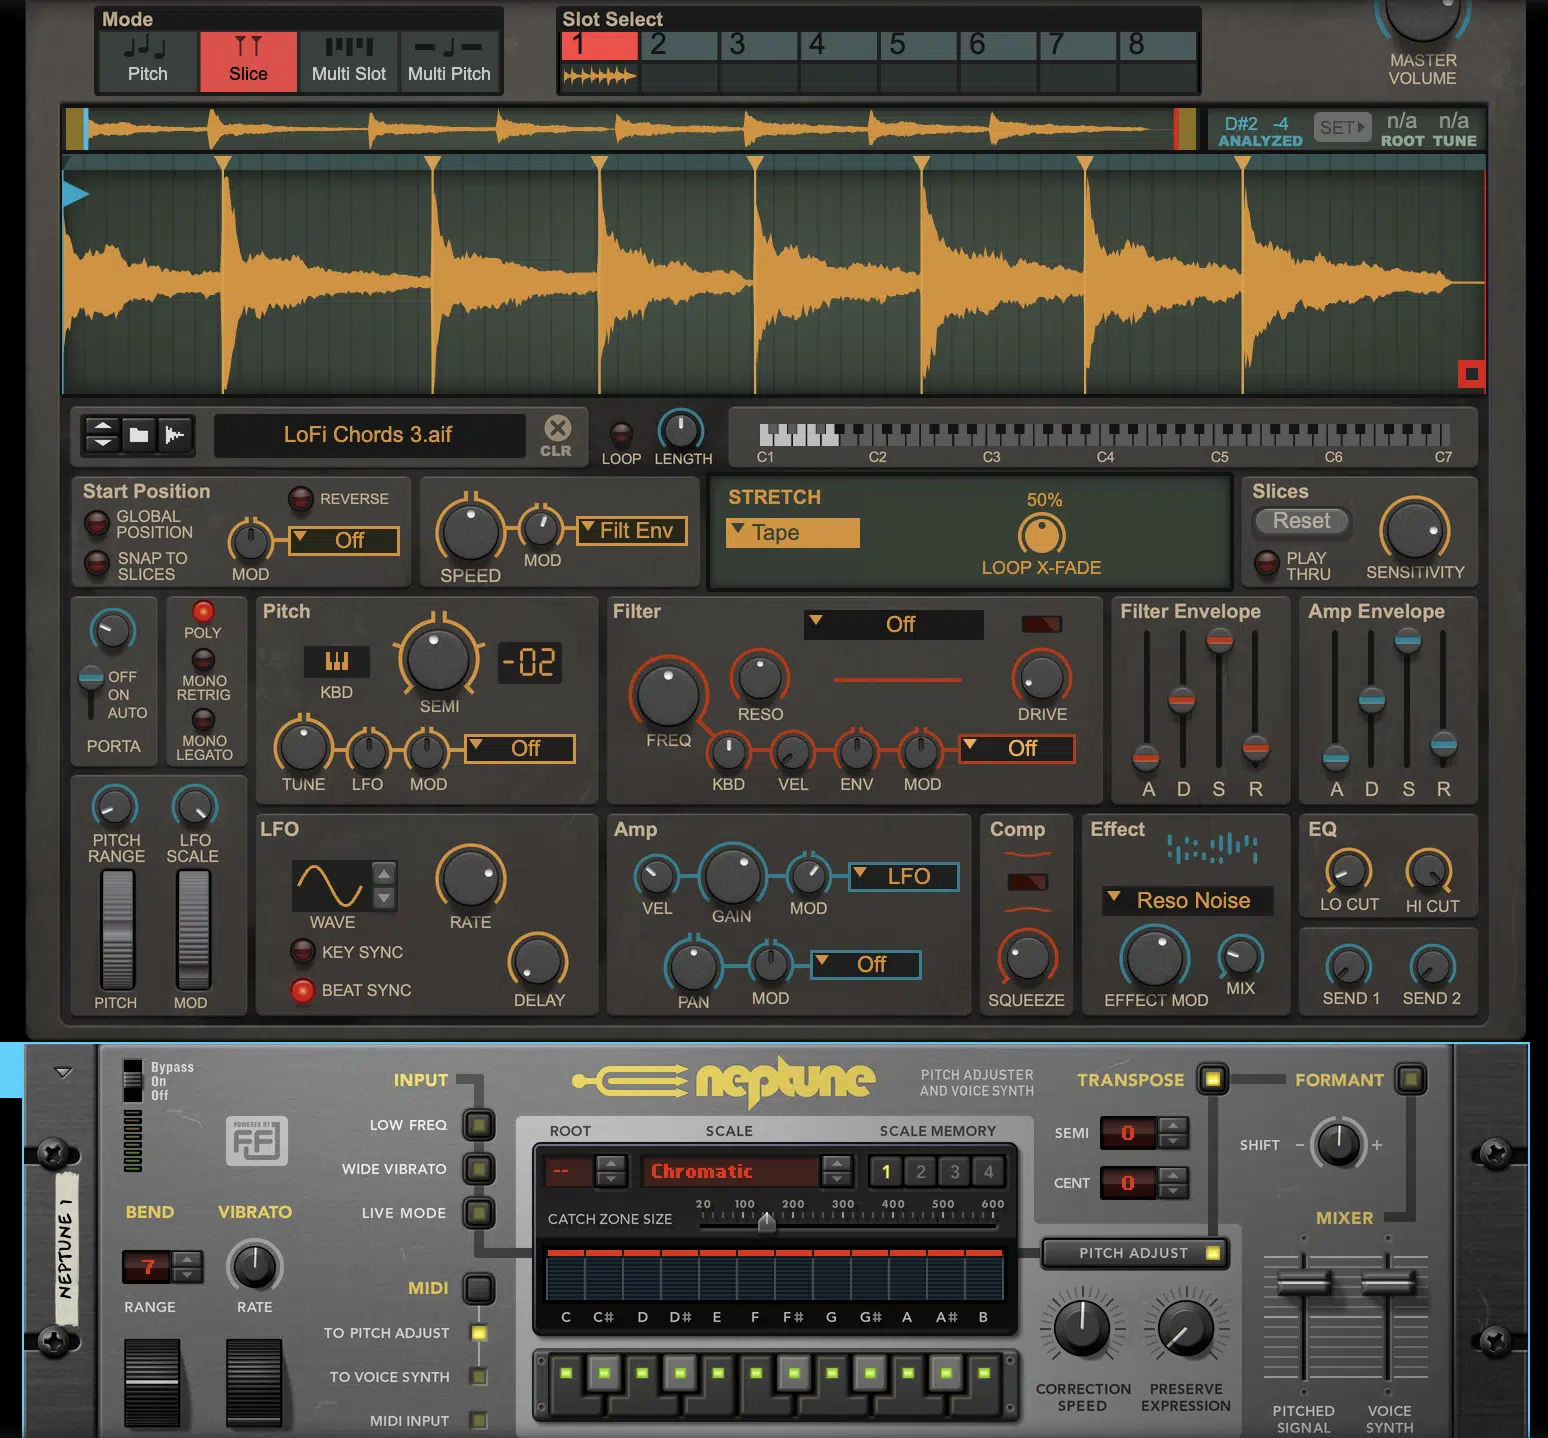Enable MONO LEGATO mode
Screen dimensions: 1548x1438
pos(203,720)
